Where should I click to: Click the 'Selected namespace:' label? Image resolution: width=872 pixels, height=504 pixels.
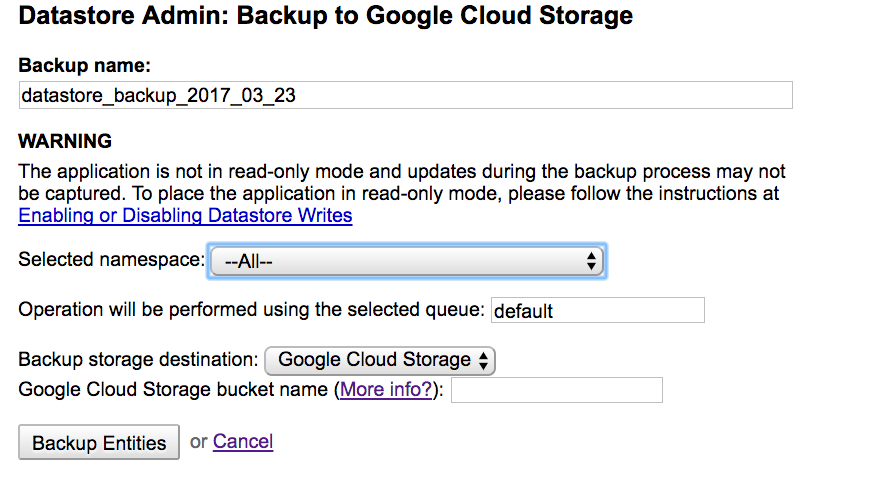pos(110,260)
